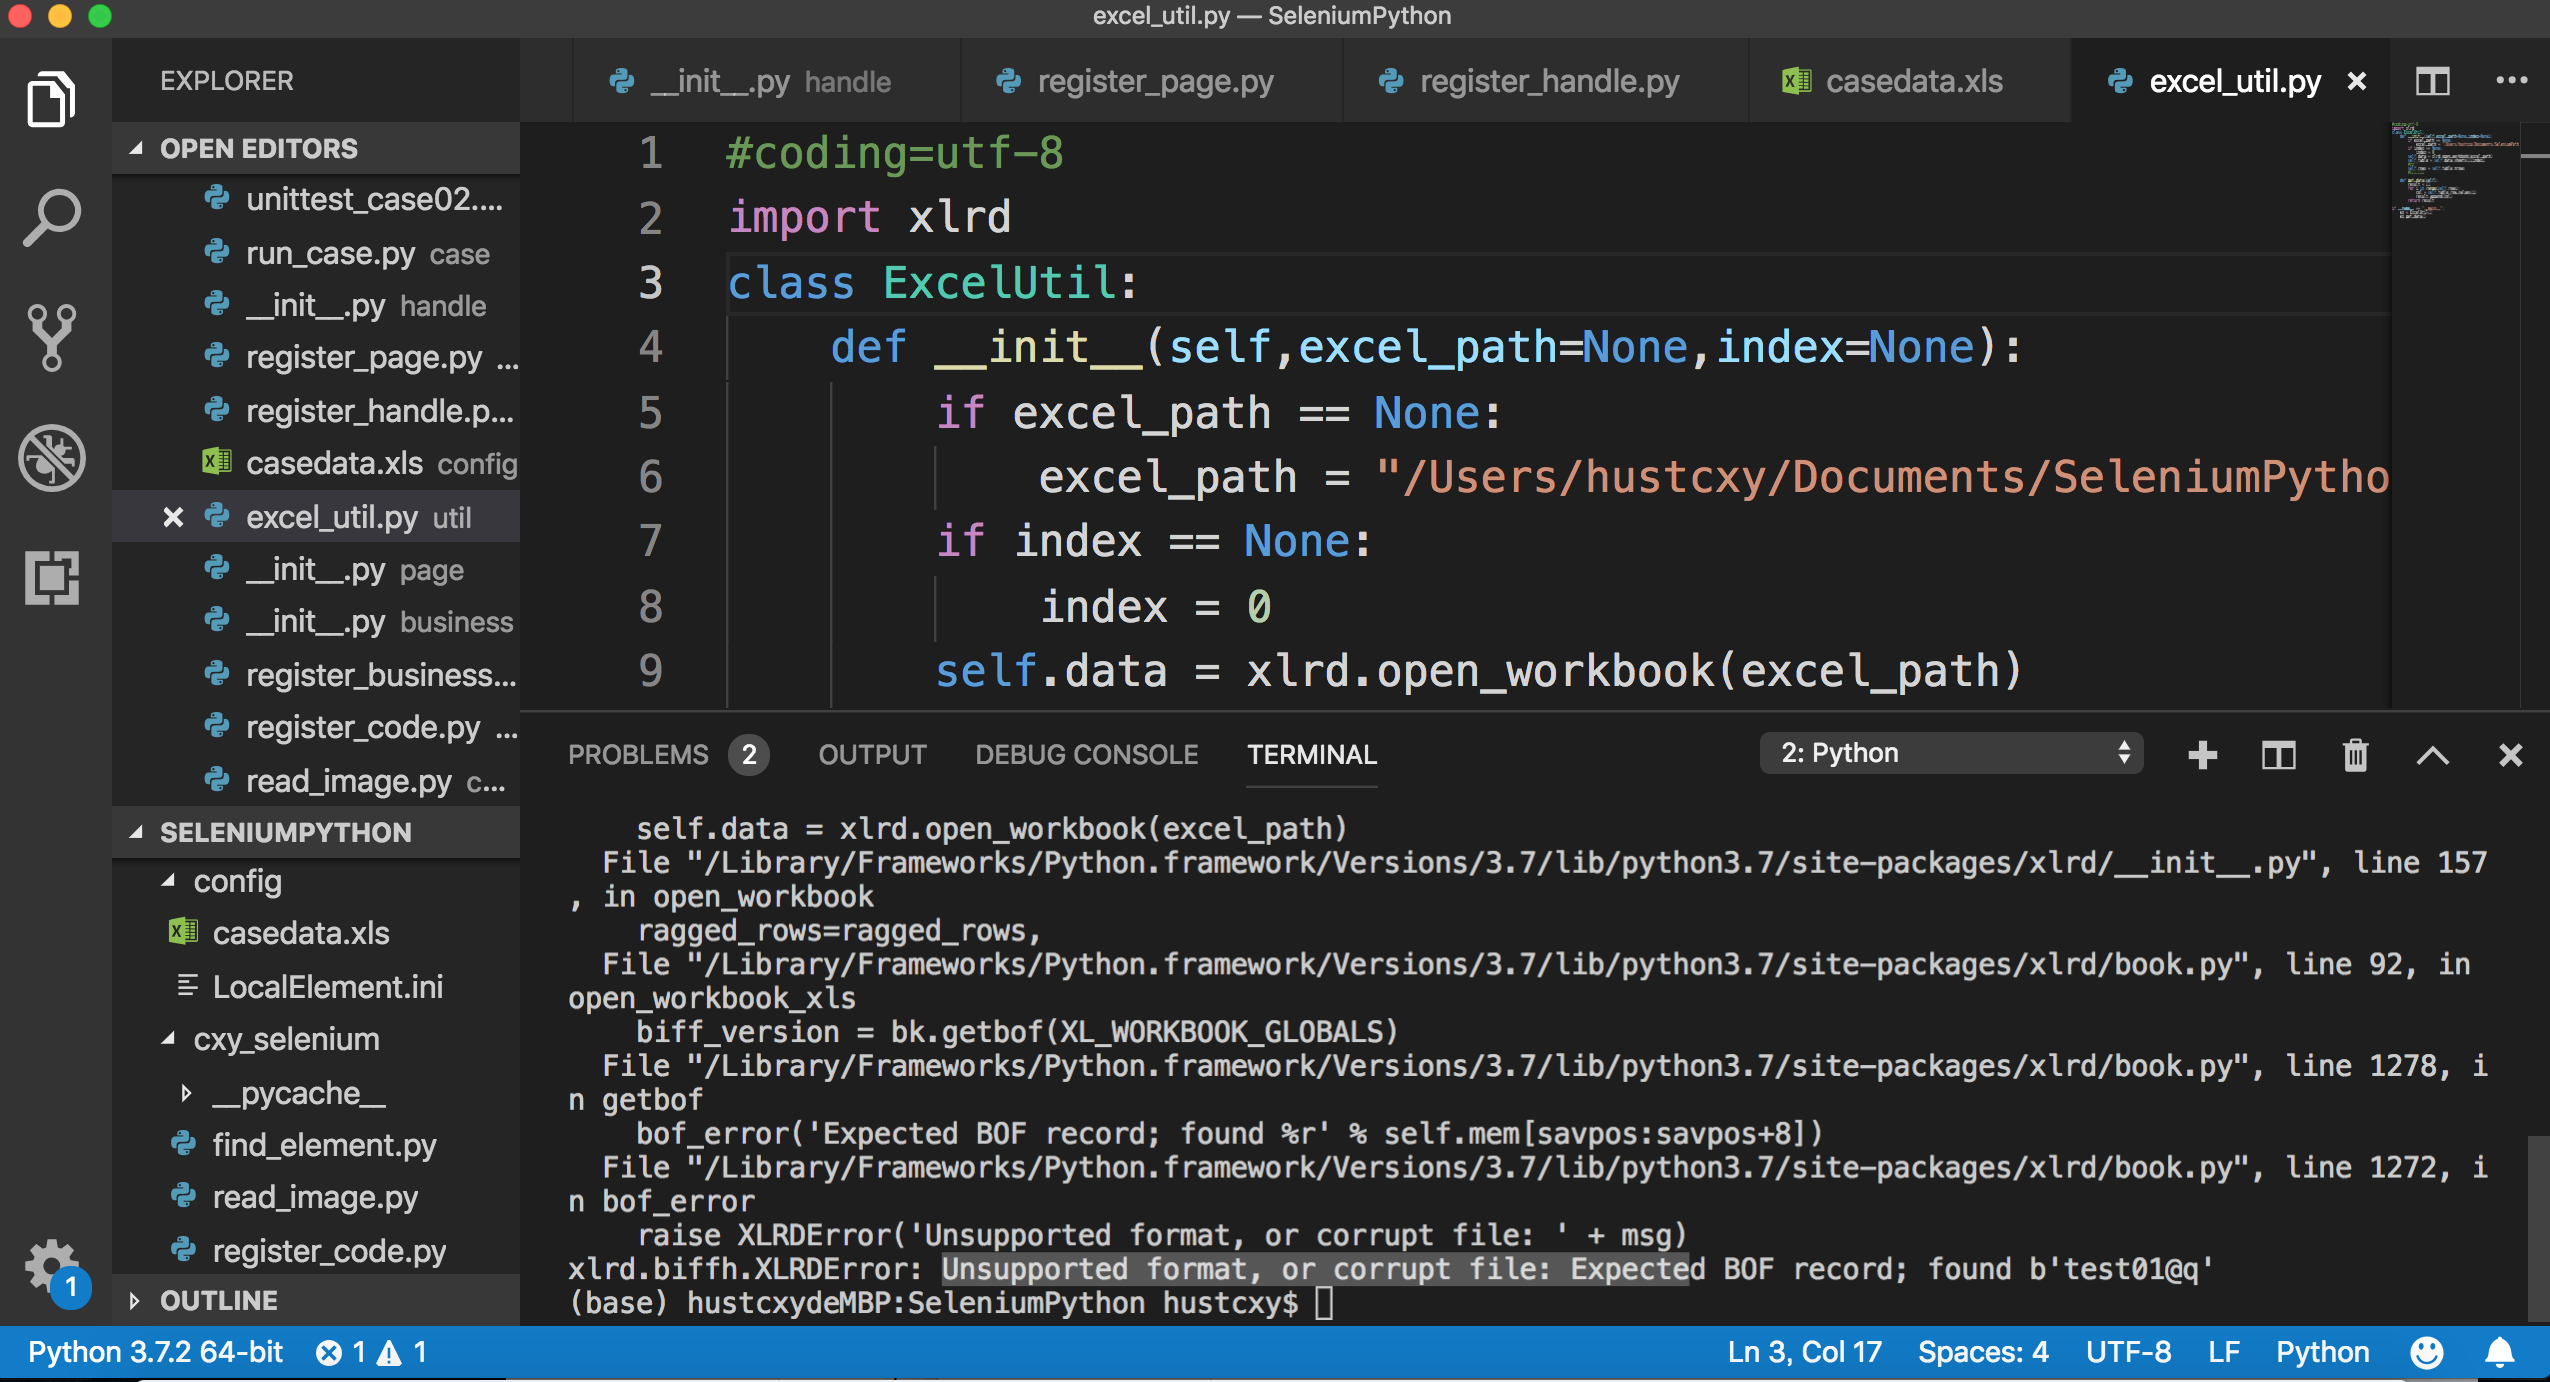Place cursor on line 9 self.data code
This screenshot has height=1382, width=2550.
1478,671
